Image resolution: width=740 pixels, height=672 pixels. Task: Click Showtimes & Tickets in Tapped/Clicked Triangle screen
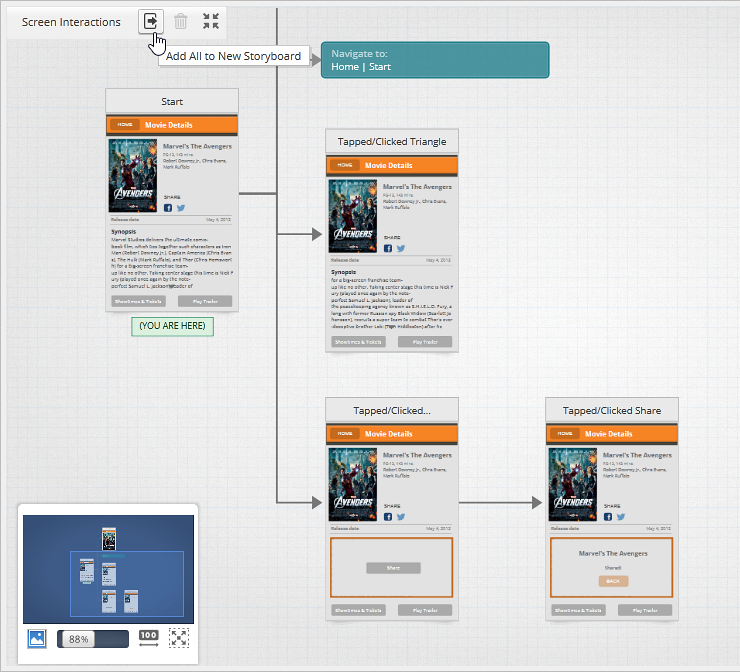point(358,342)
